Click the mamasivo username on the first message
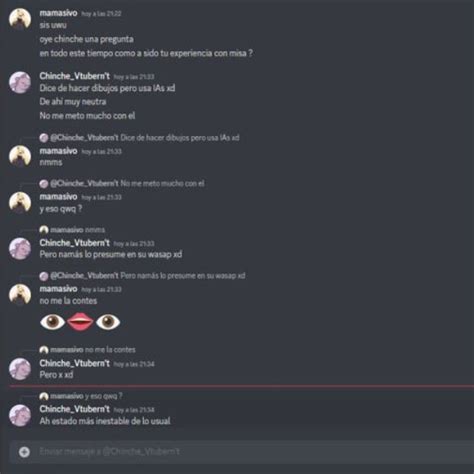This screenshot has height=474, width=474. pos(58,13)
